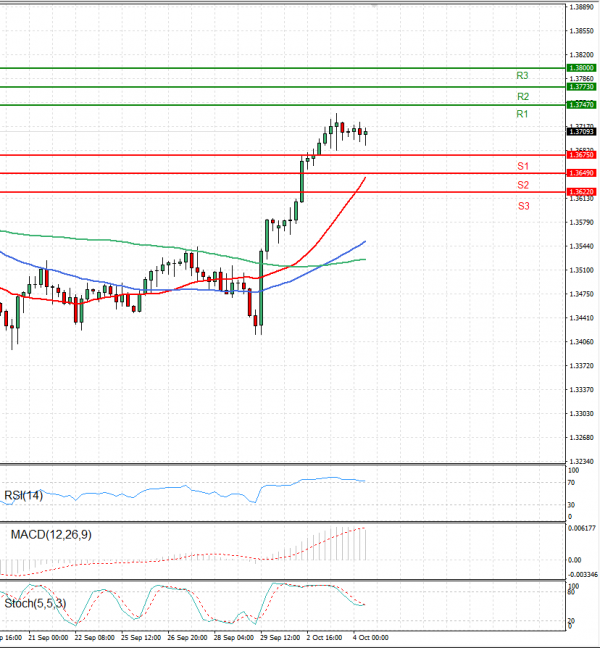600x648 pixels.
Task: Click the 28 Sep 04:00 time label
Action: click(x=233, y=638)
